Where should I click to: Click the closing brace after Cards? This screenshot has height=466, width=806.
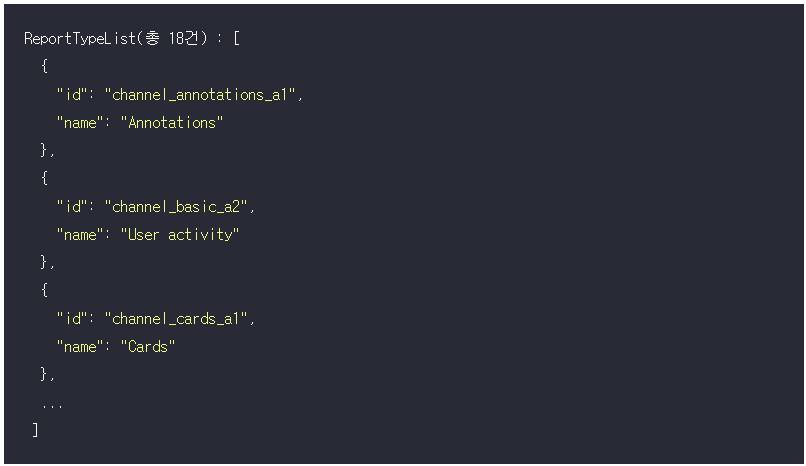pyautogui.click(x=44, y=374)
